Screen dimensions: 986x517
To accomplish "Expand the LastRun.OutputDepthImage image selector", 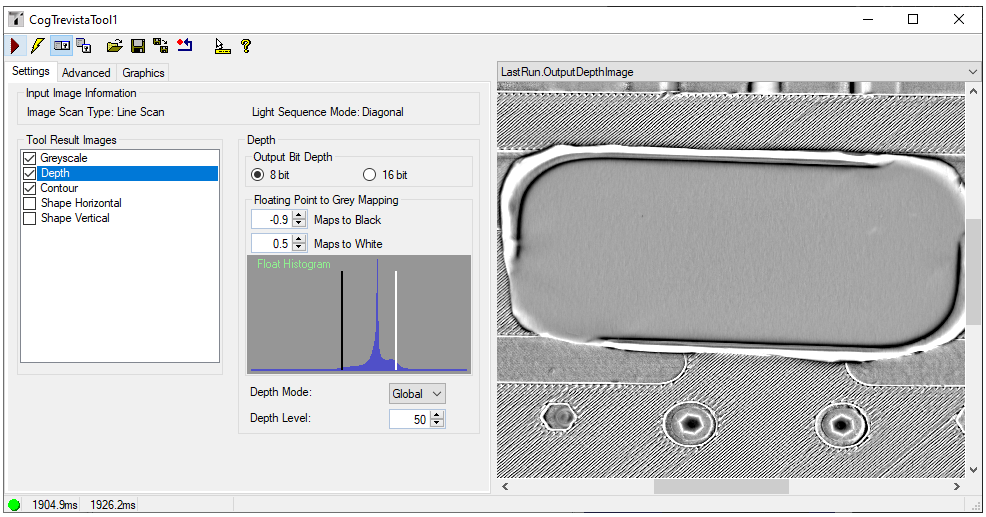I will pos(972,72).
